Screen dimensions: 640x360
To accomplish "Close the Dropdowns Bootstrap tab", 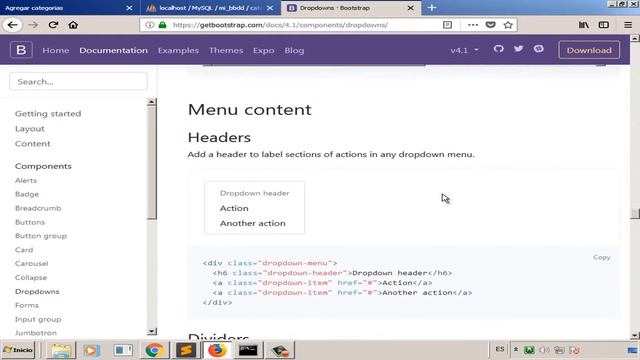I will tap(411, 8).
